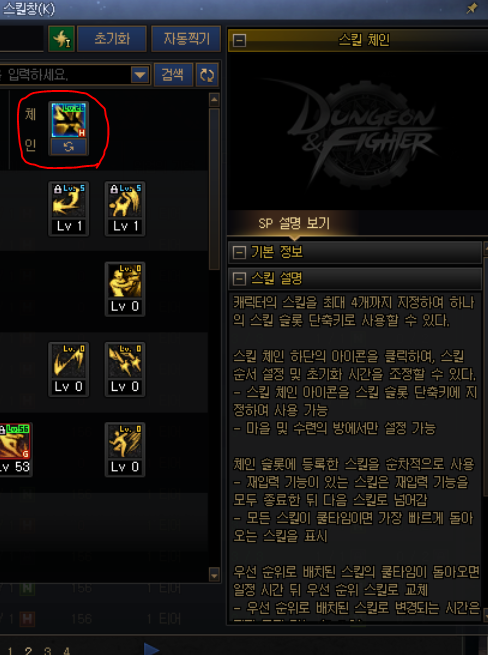Click the Skill Chain icon circled in red
Screen dimensions: 488x655
click(x=69, y=120)
